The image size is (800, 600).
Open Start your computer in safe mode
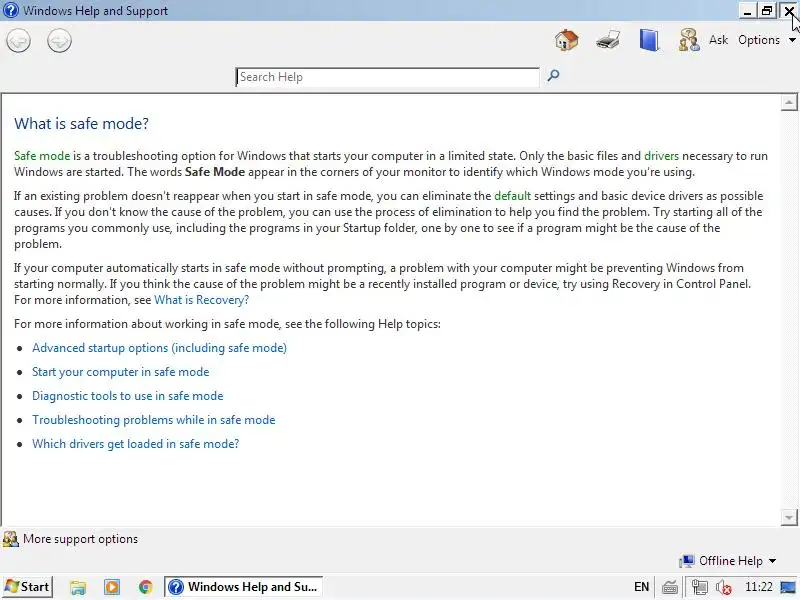[x=120, y=372]
